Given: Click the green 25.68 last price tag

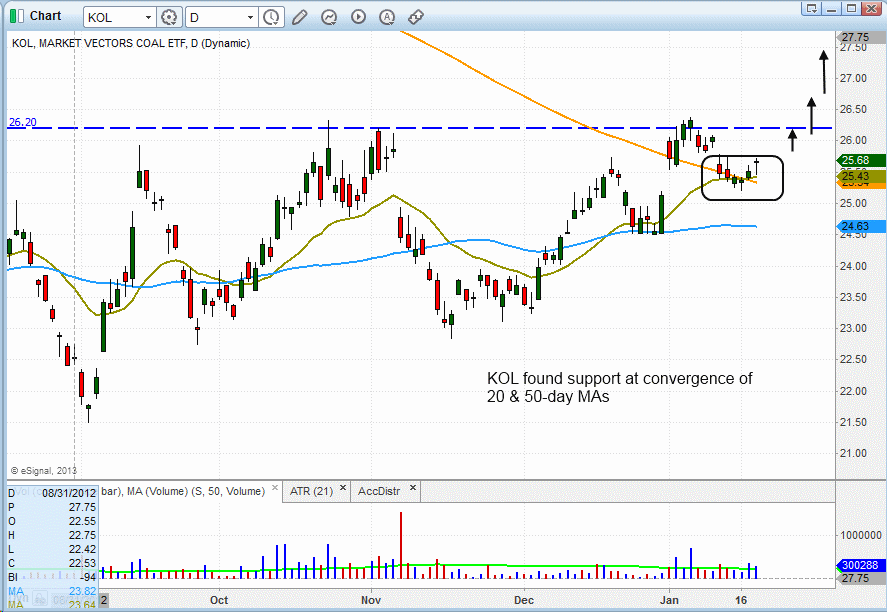Looking at the screenshot, I should pyautogui.click(x=860, y=161).
